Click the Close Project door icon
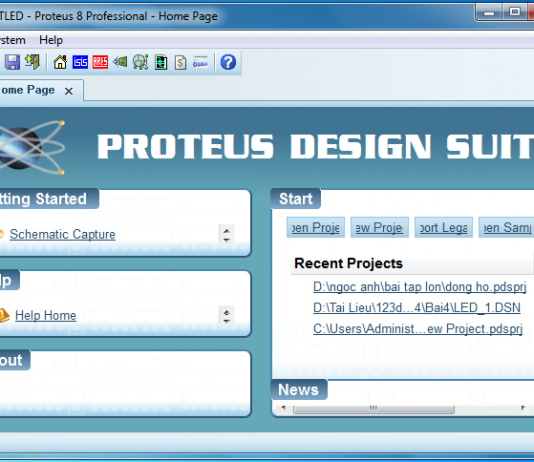534x462 pixels. tap(33, 62)
